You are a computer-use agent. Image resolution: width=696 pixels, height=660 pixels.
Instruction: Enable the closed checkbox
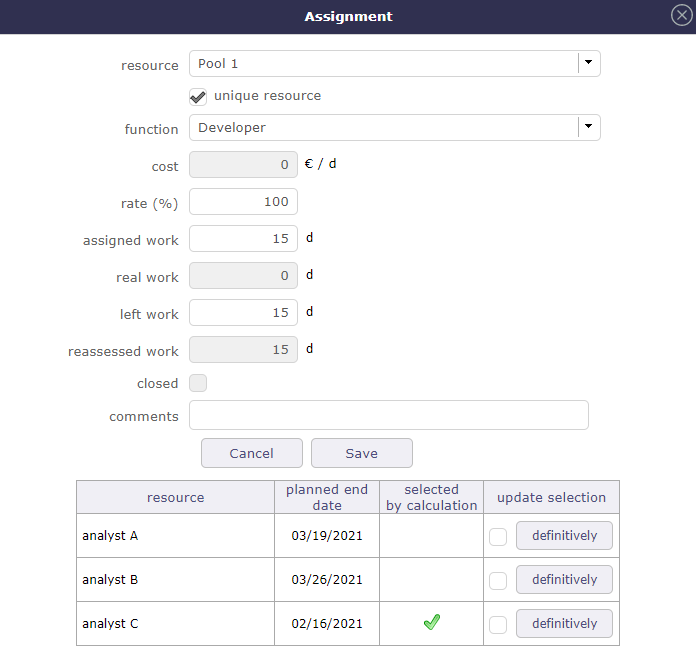click(198, 383)
